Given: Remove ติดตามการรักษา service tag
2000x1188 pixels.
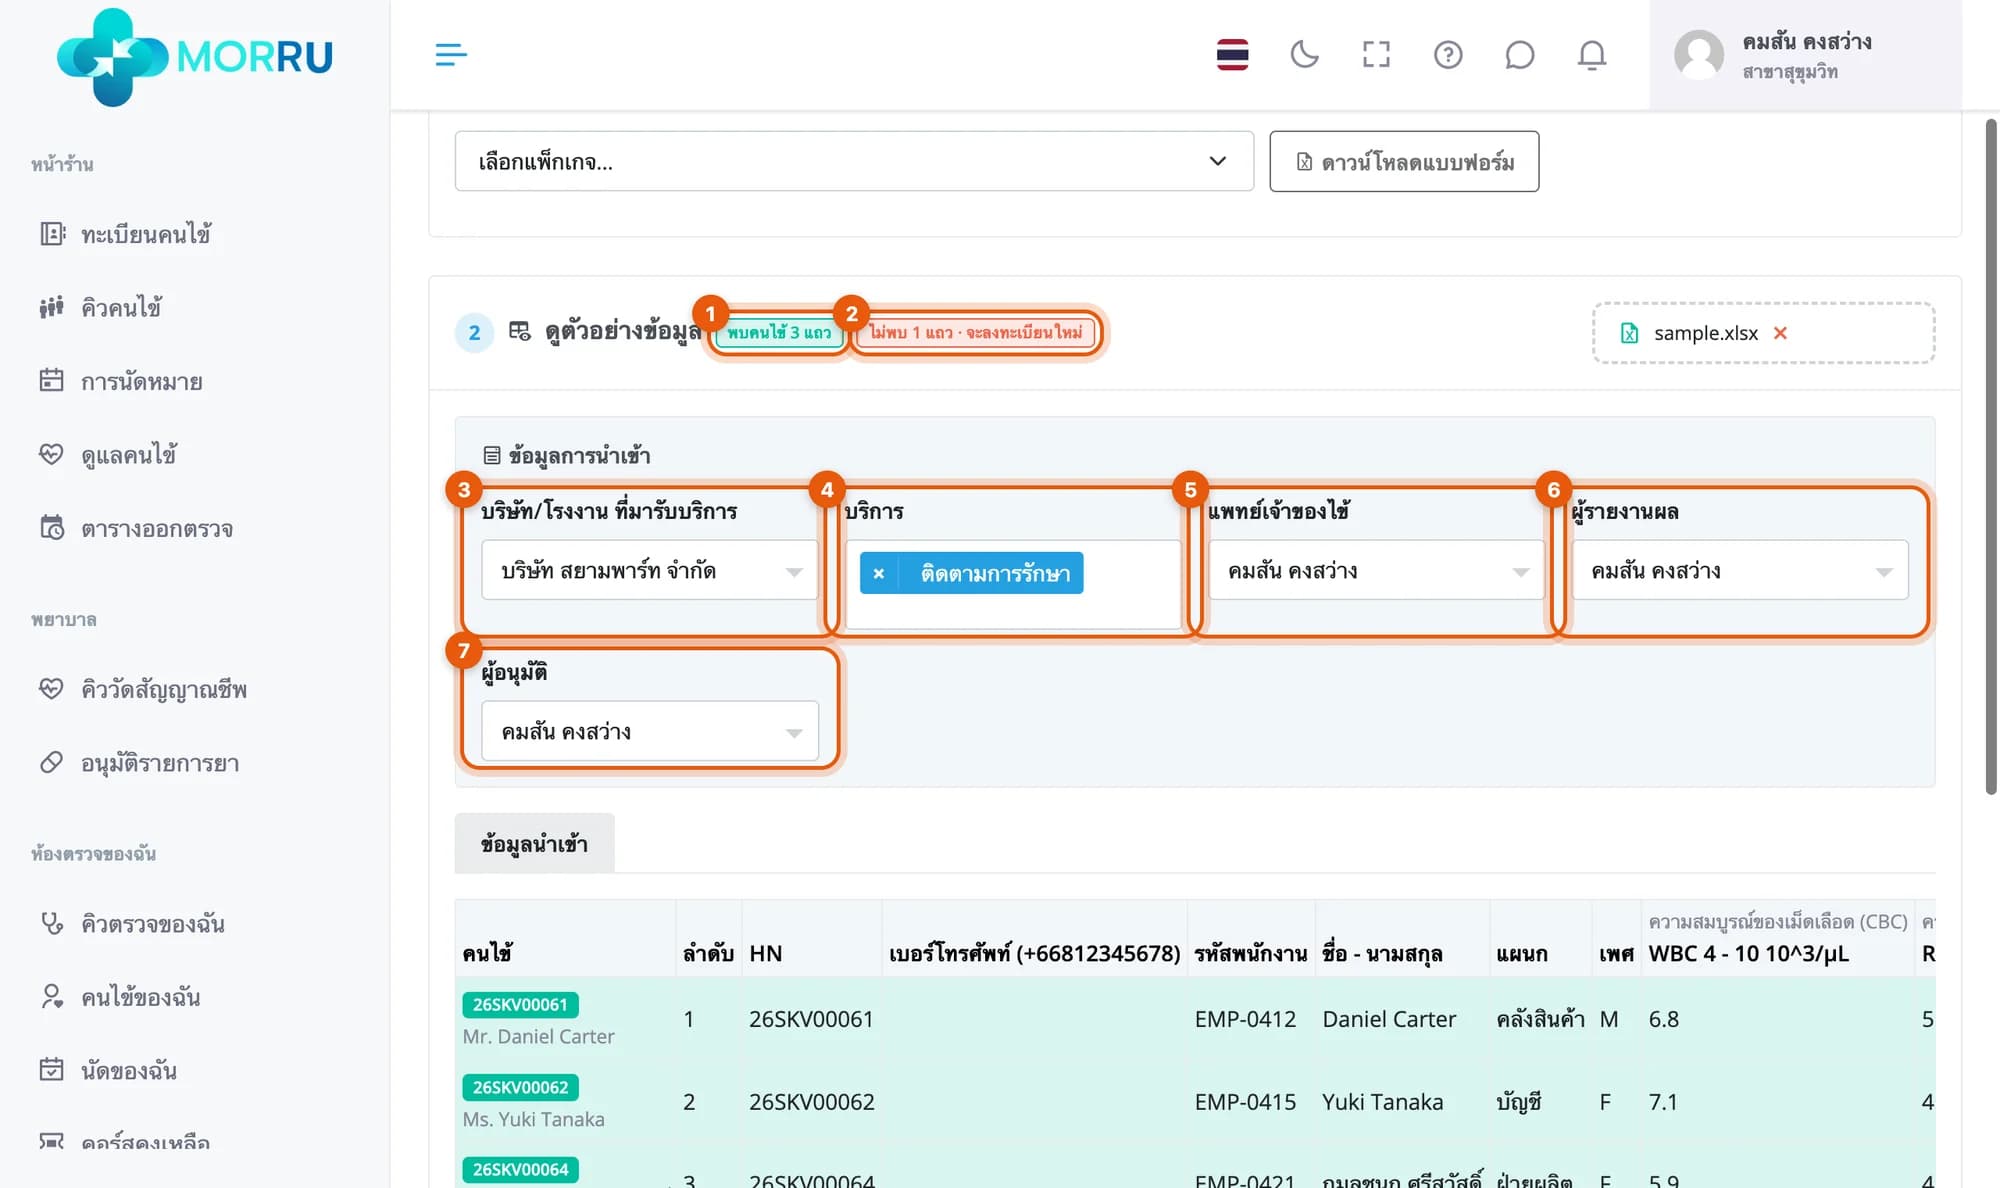Looking at the screenshot, I should pyautogui.click(x=878, y=573).
